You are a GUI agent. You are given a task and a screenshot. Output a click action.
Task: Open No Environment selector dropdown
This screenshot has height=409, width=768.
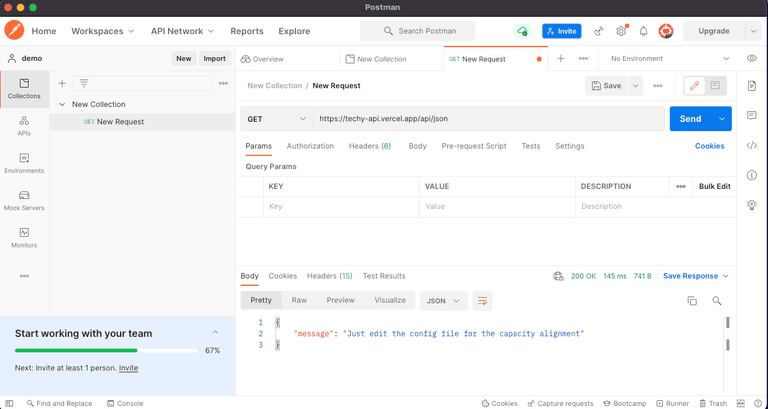coord(670,58)
